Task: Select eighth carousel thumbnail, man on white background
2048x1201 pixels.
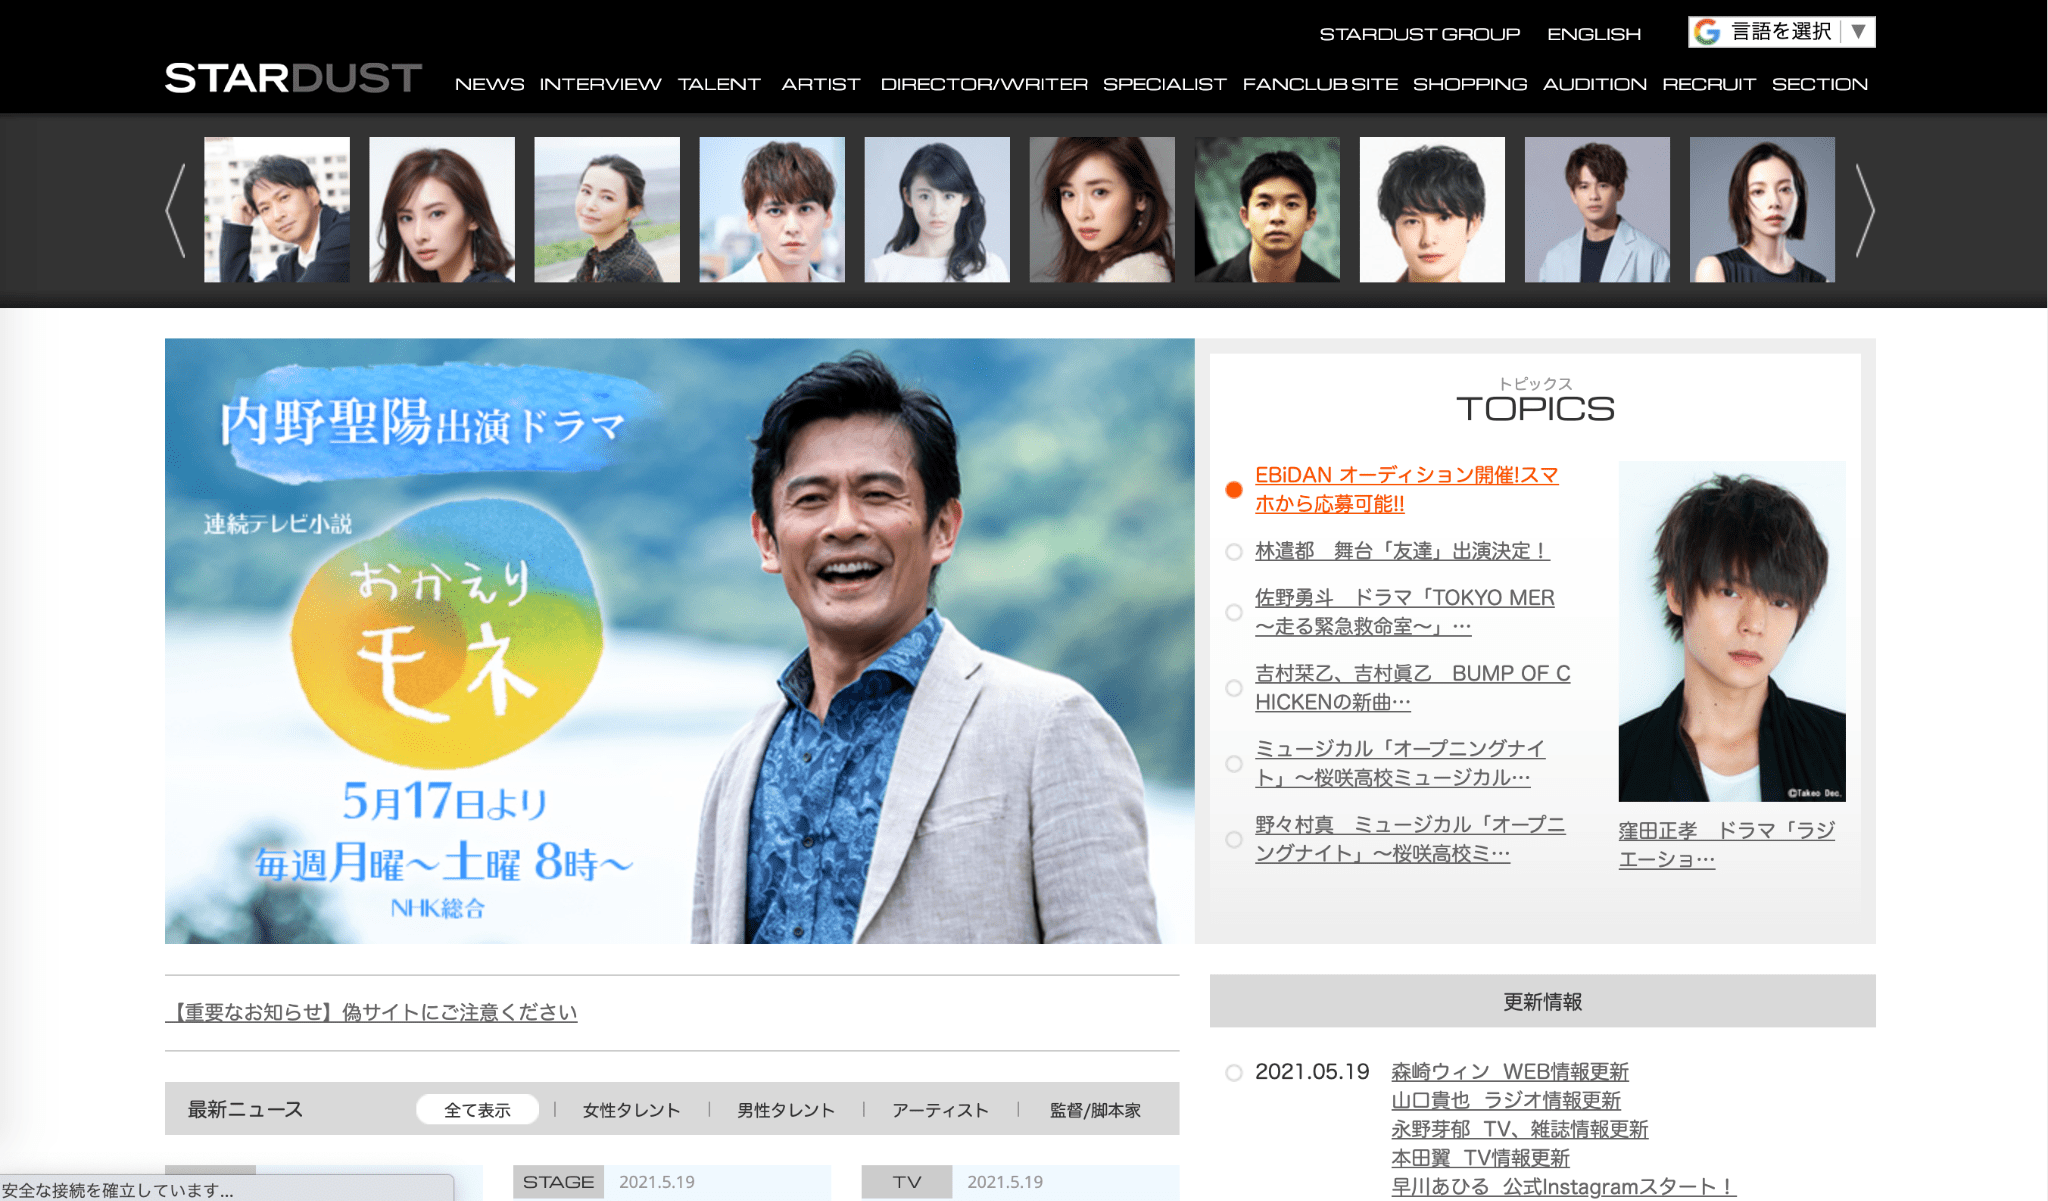Action: (x=1432, y=210)
